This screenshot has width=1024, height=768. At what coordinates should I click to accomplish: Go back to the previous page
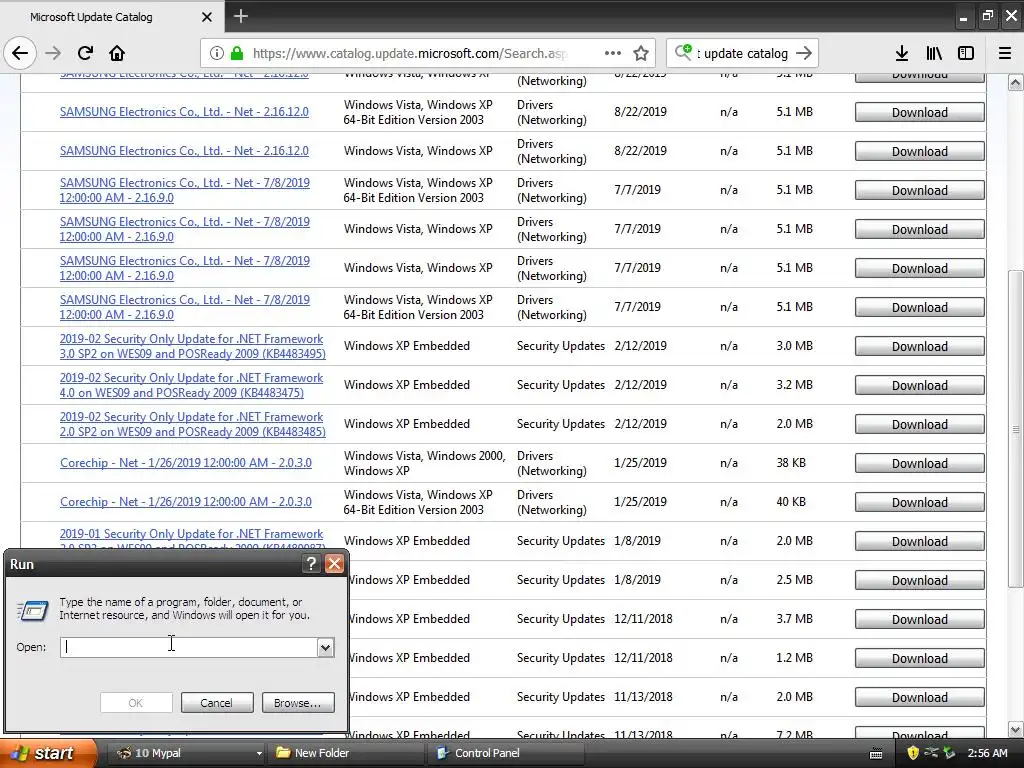[x=20, y=54]
